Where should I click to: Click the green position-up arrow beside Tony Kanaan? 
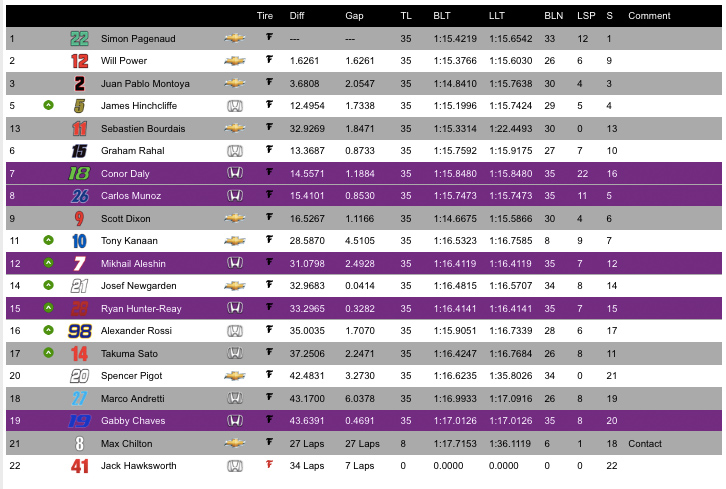coord(48,240)
